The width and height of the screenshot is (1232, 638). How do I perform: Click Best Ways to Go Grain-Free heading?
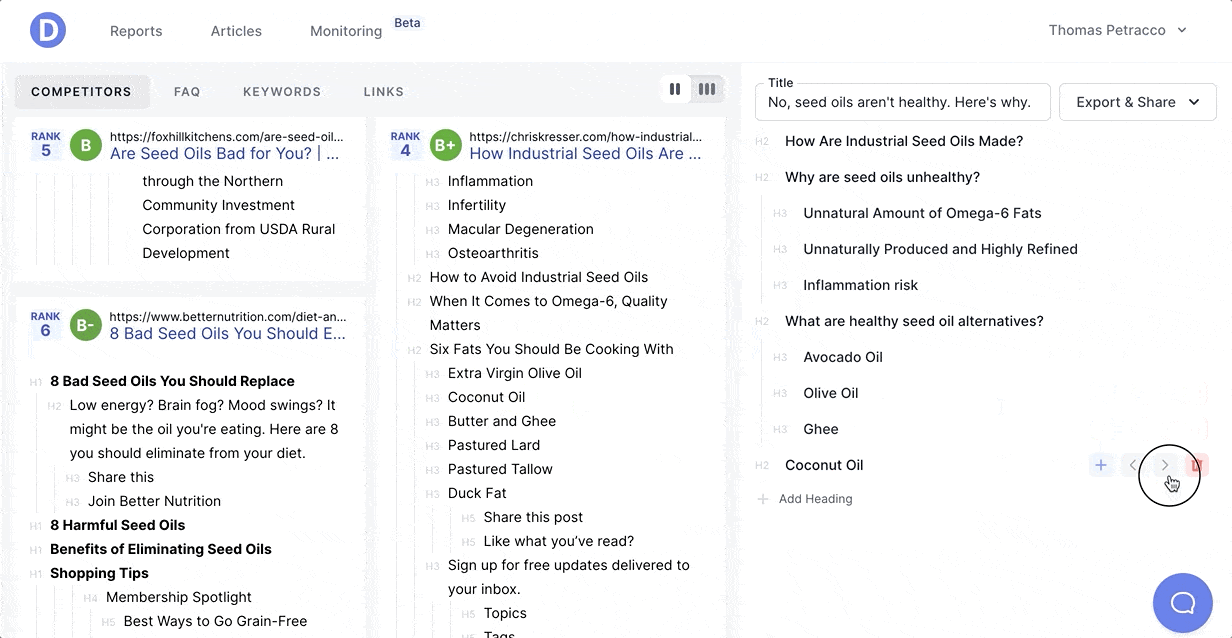215,621
